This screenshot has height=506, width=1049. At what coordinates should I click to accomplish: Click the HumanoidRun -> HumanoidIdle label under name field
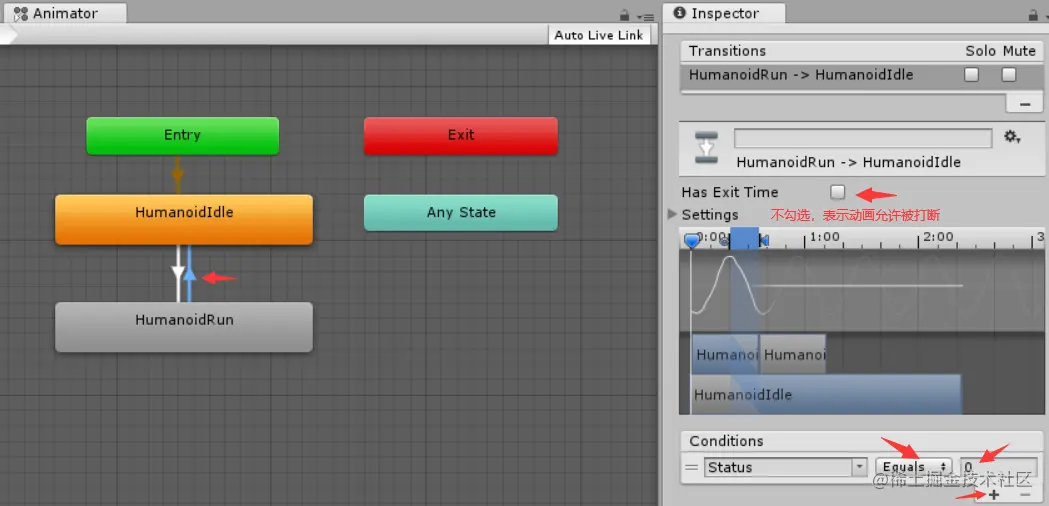(848, 163)
